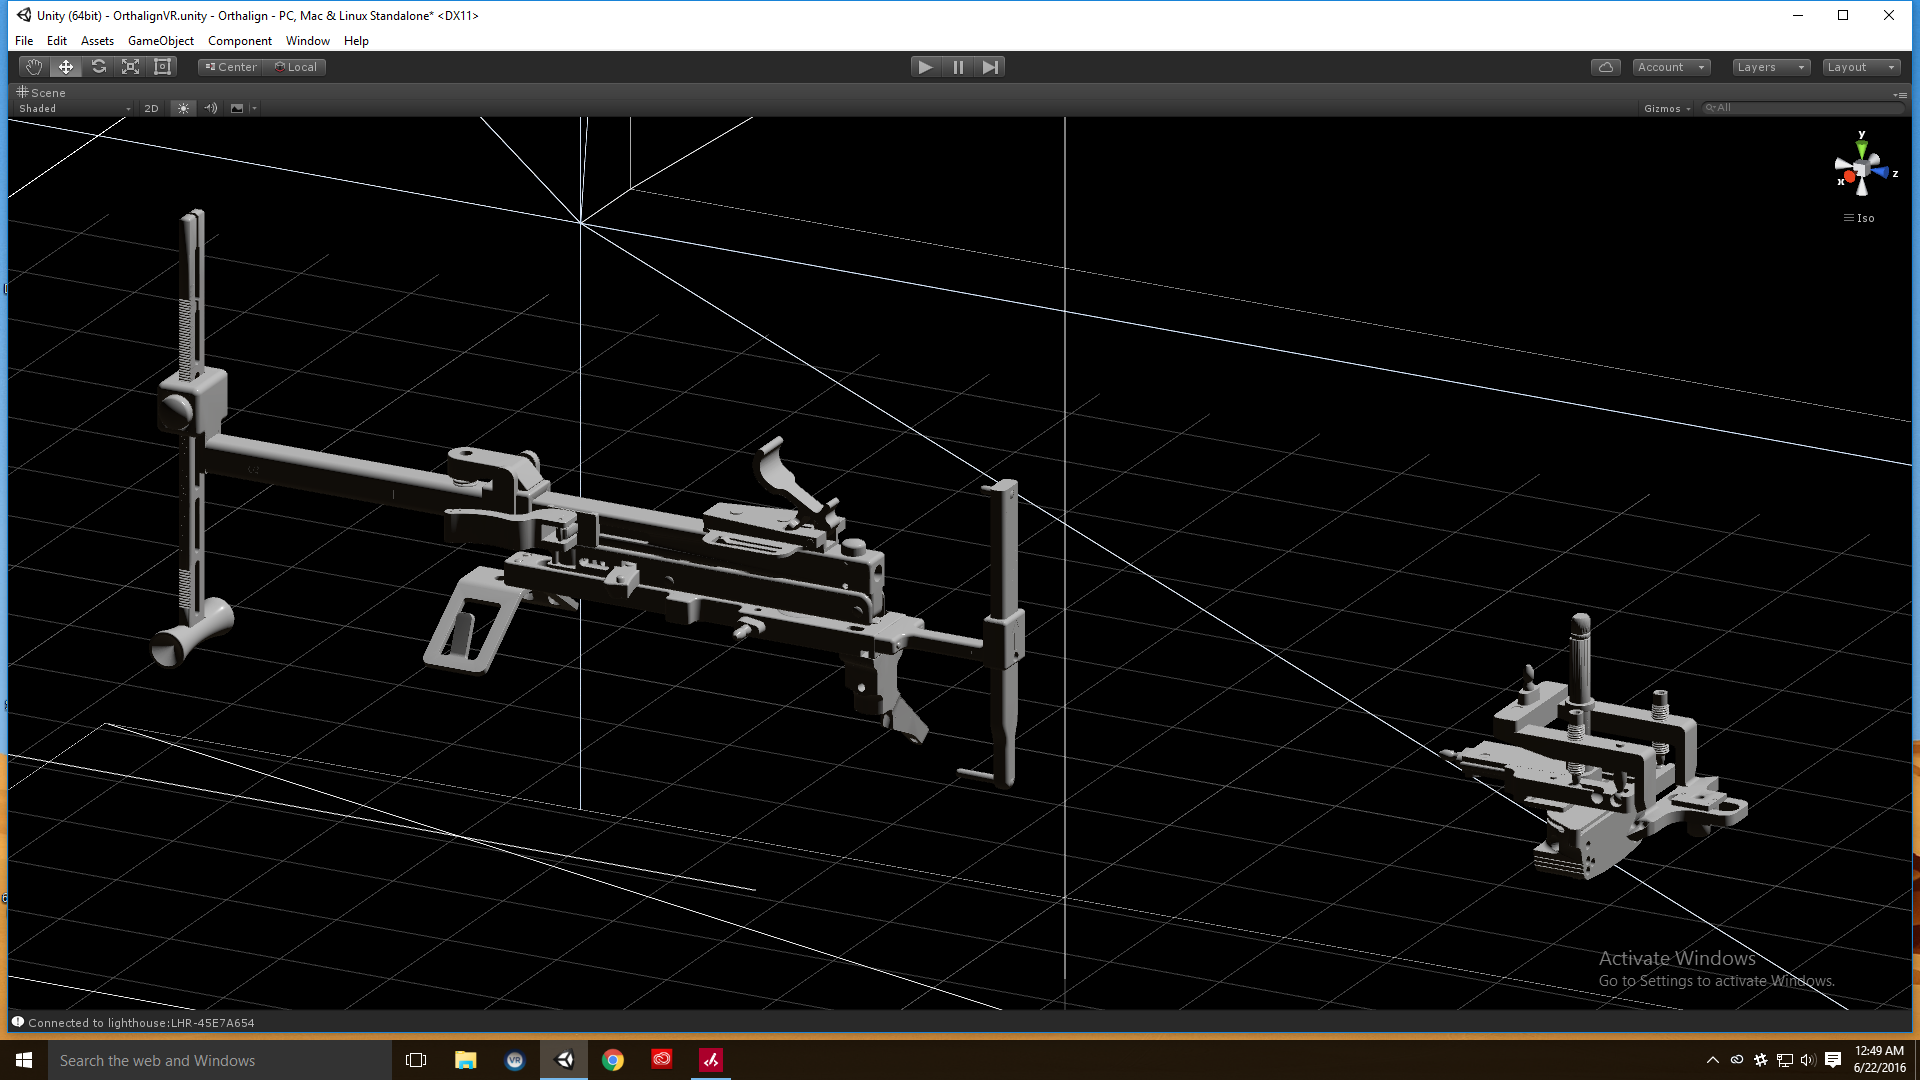Open File Explorer from taskbar
This screenshot has width=1920, height=1080.
pos(465,1060)
